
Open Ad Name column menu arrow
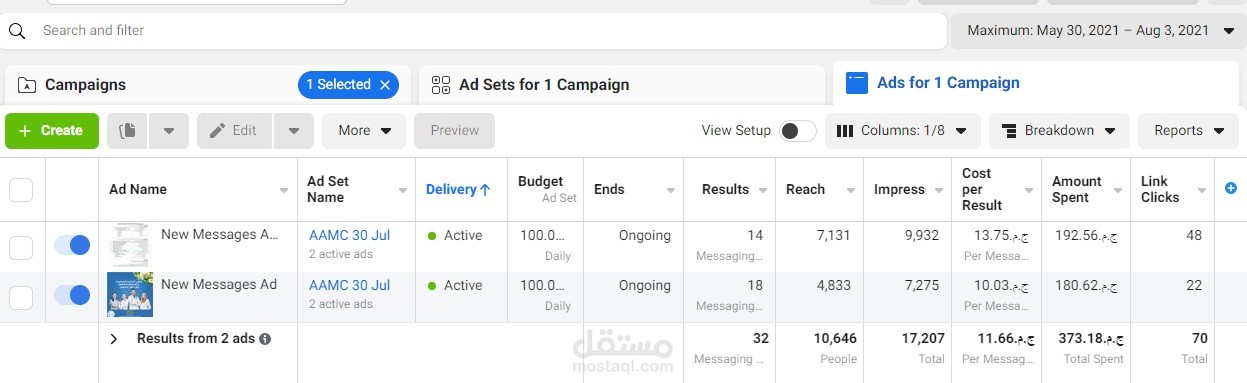(x=283, y=190)
